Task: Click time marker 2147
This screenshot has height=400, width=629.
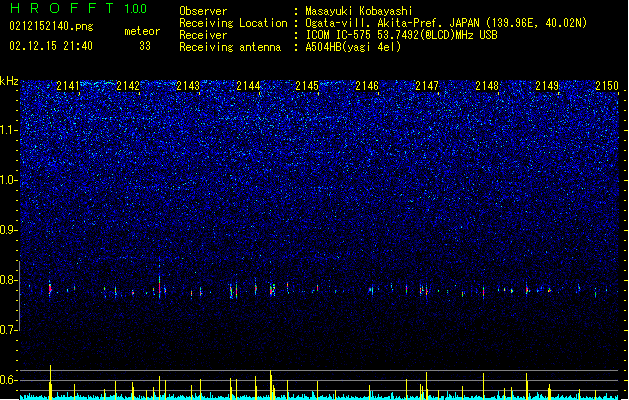Action: [x=427, y=86]
